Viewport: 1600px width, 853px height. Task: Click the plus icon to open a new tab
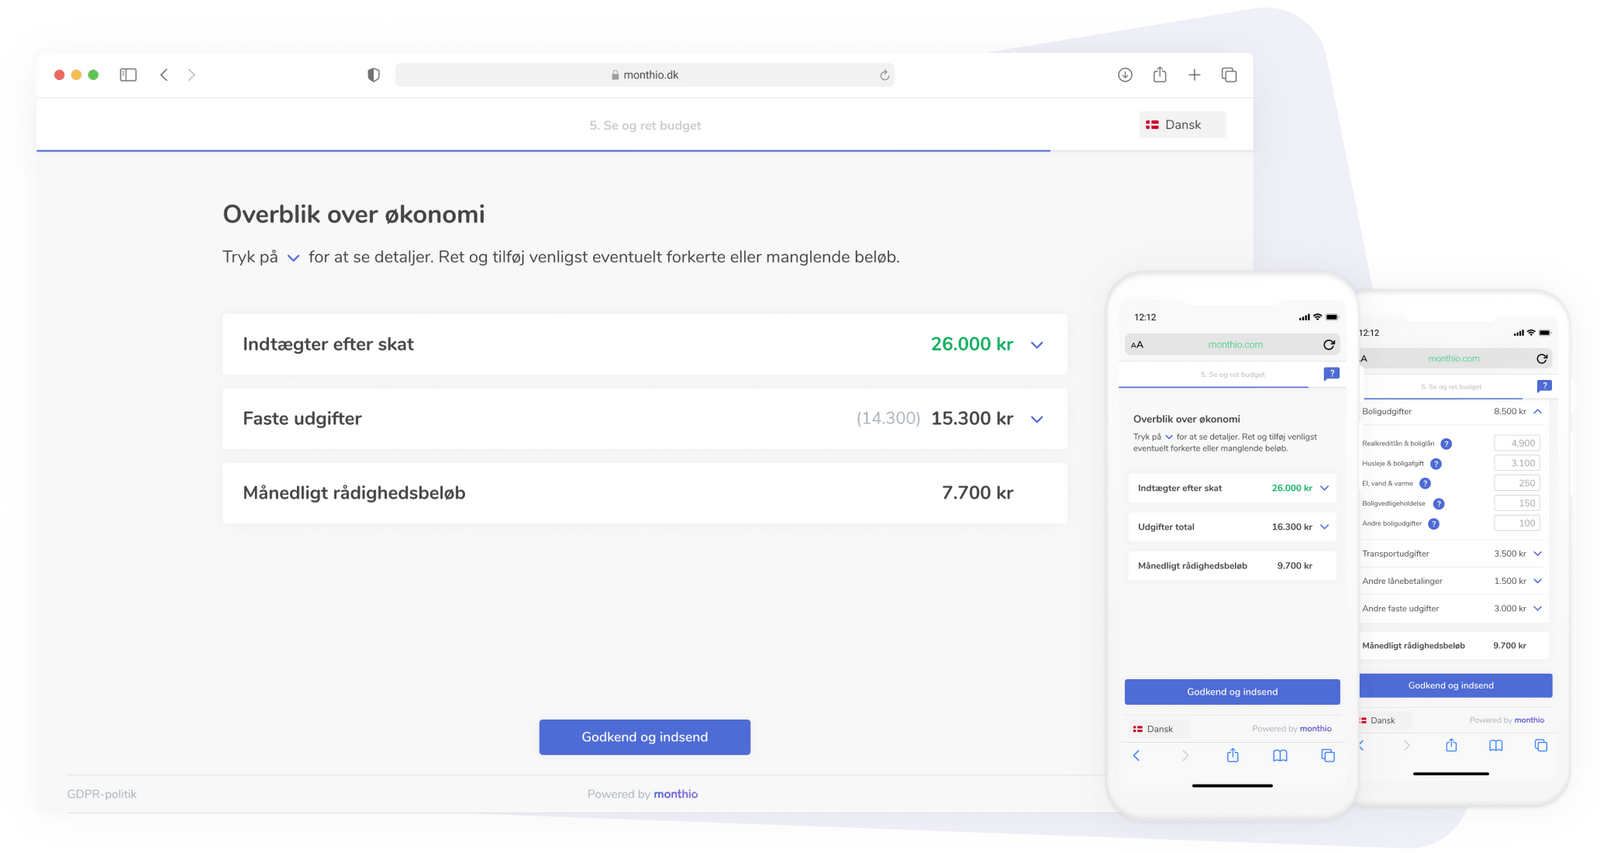(1194, 75)
